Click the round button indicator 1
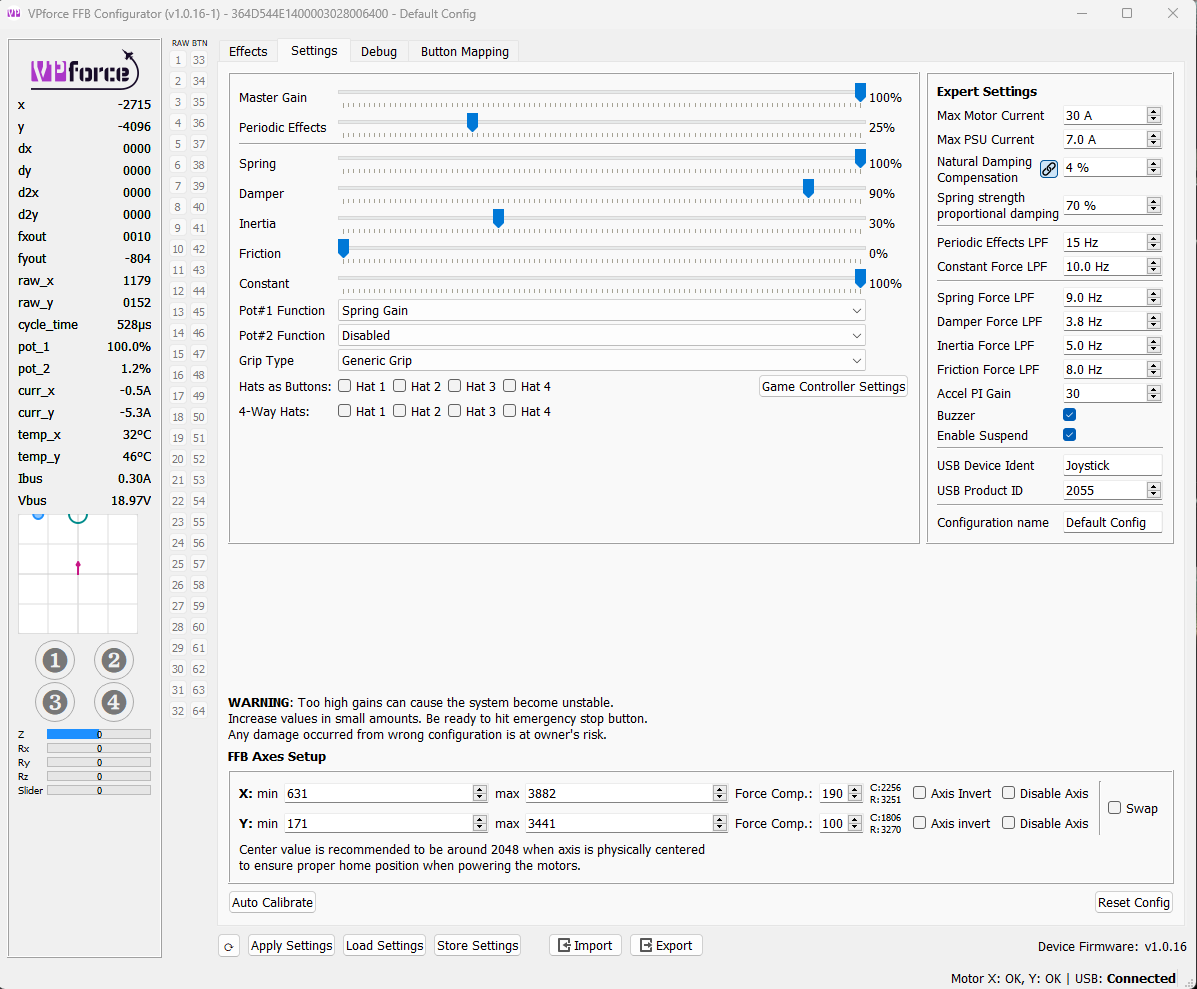This screenshot has width=1197, height=989. [x=55, y=660]
